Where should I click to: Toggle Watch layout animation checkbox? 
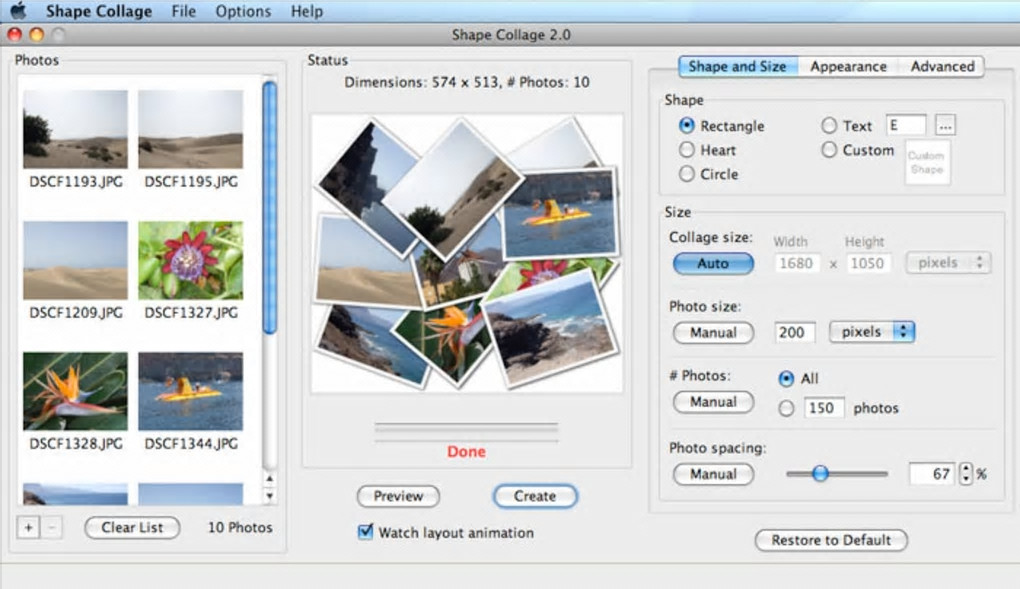coord(366,532)
